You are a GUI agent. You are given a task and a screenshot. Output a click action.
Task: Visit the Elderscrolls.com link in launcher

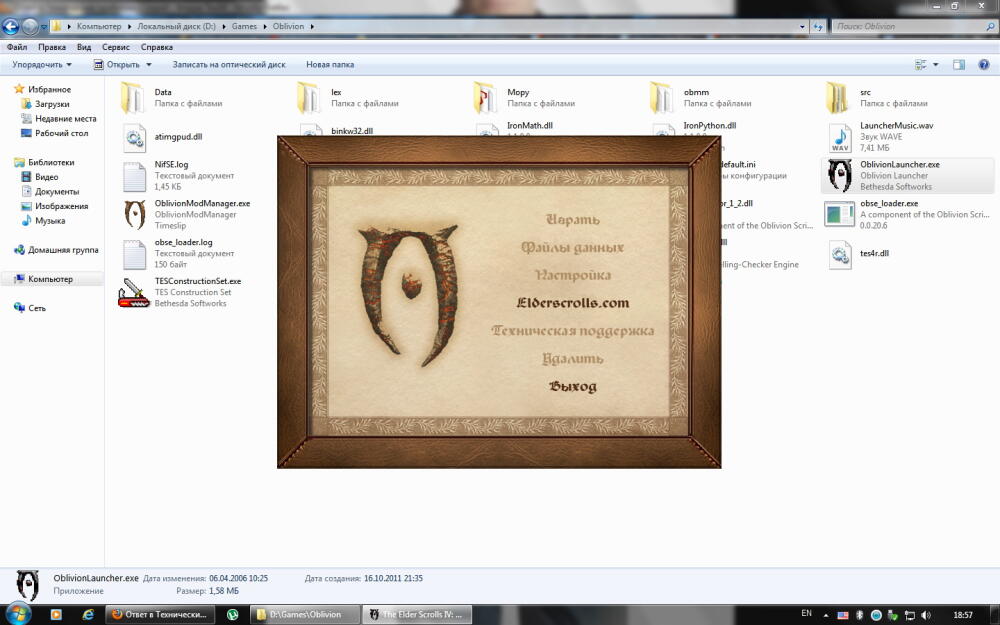573,303
